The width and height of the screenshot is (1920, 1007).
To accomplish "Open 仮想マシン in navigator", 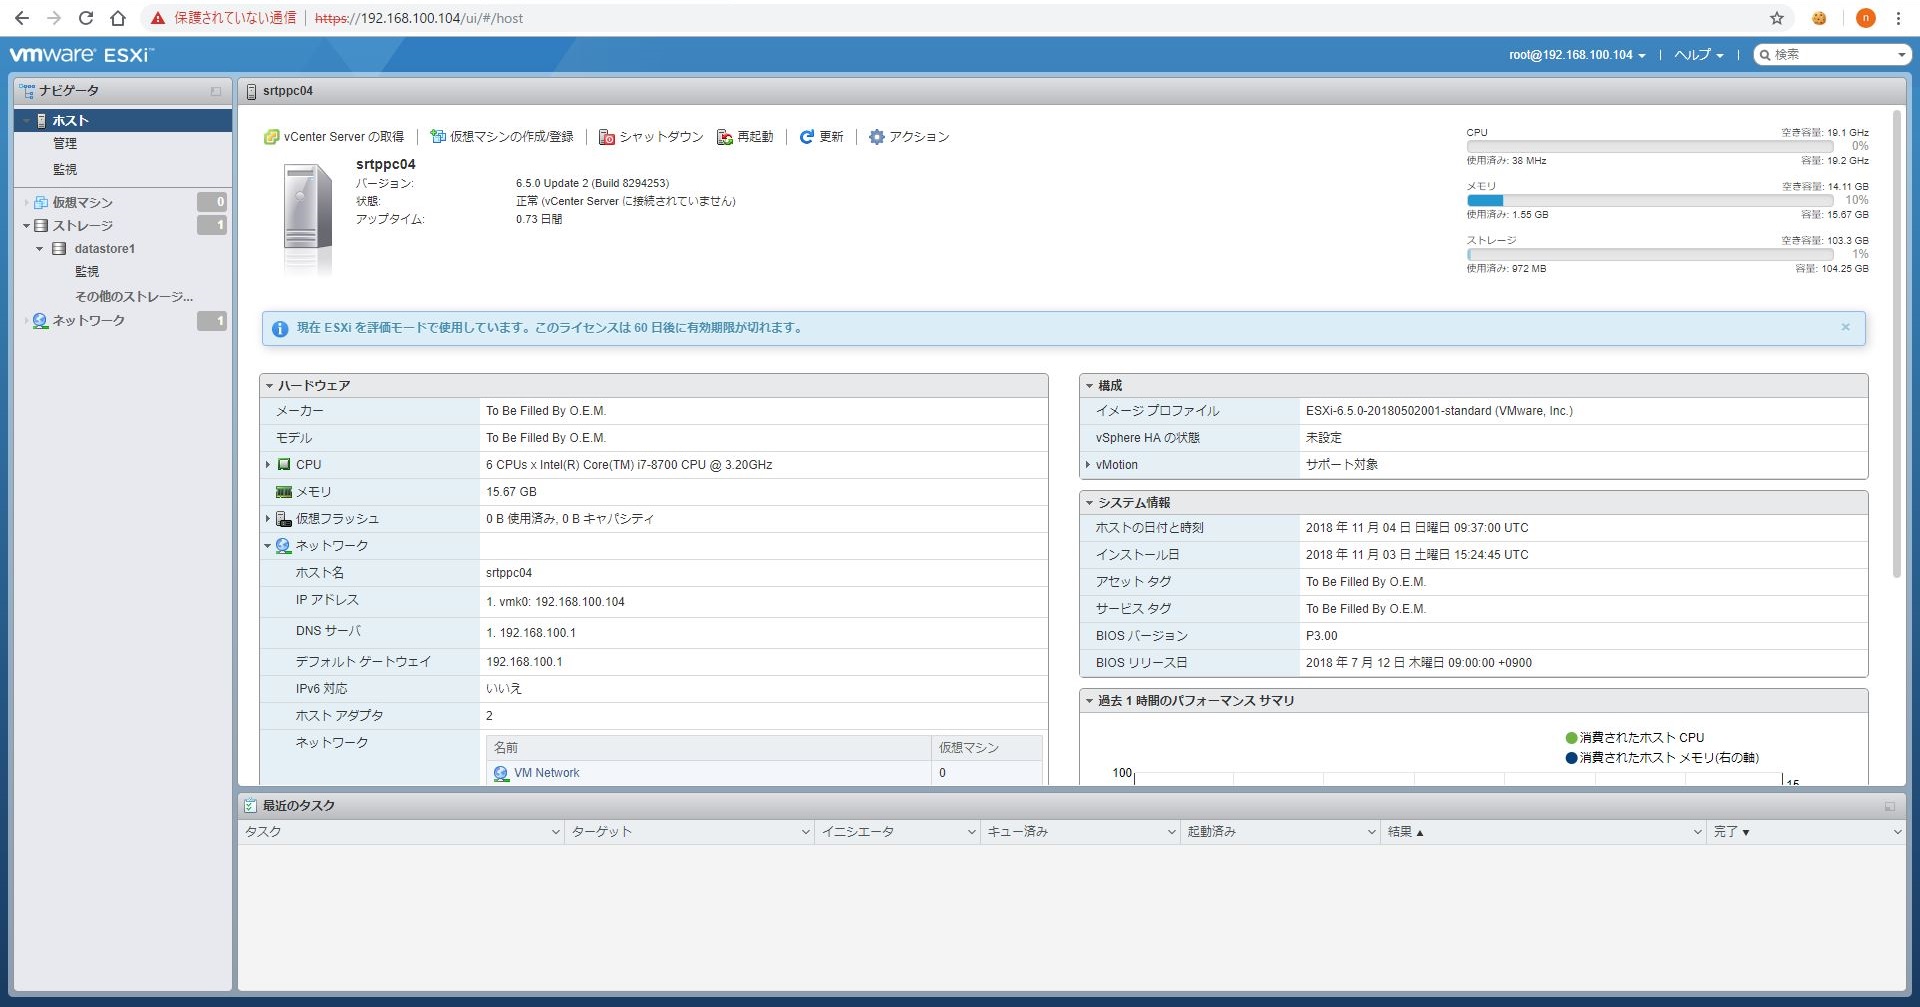I will 82,202.
